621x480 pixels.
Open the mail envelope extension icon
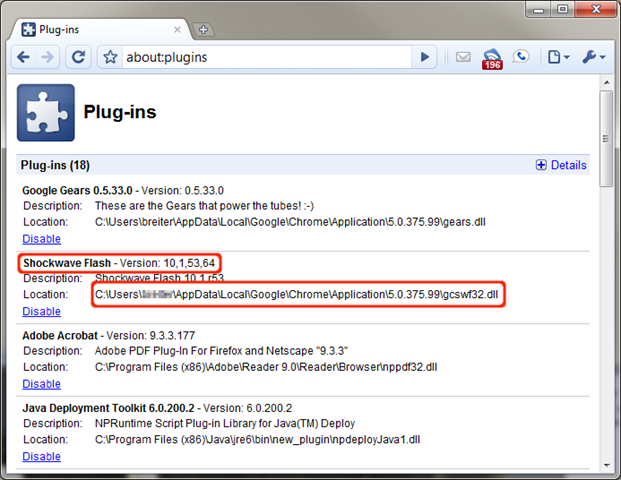pyautogui.click(x=463, y=57)
